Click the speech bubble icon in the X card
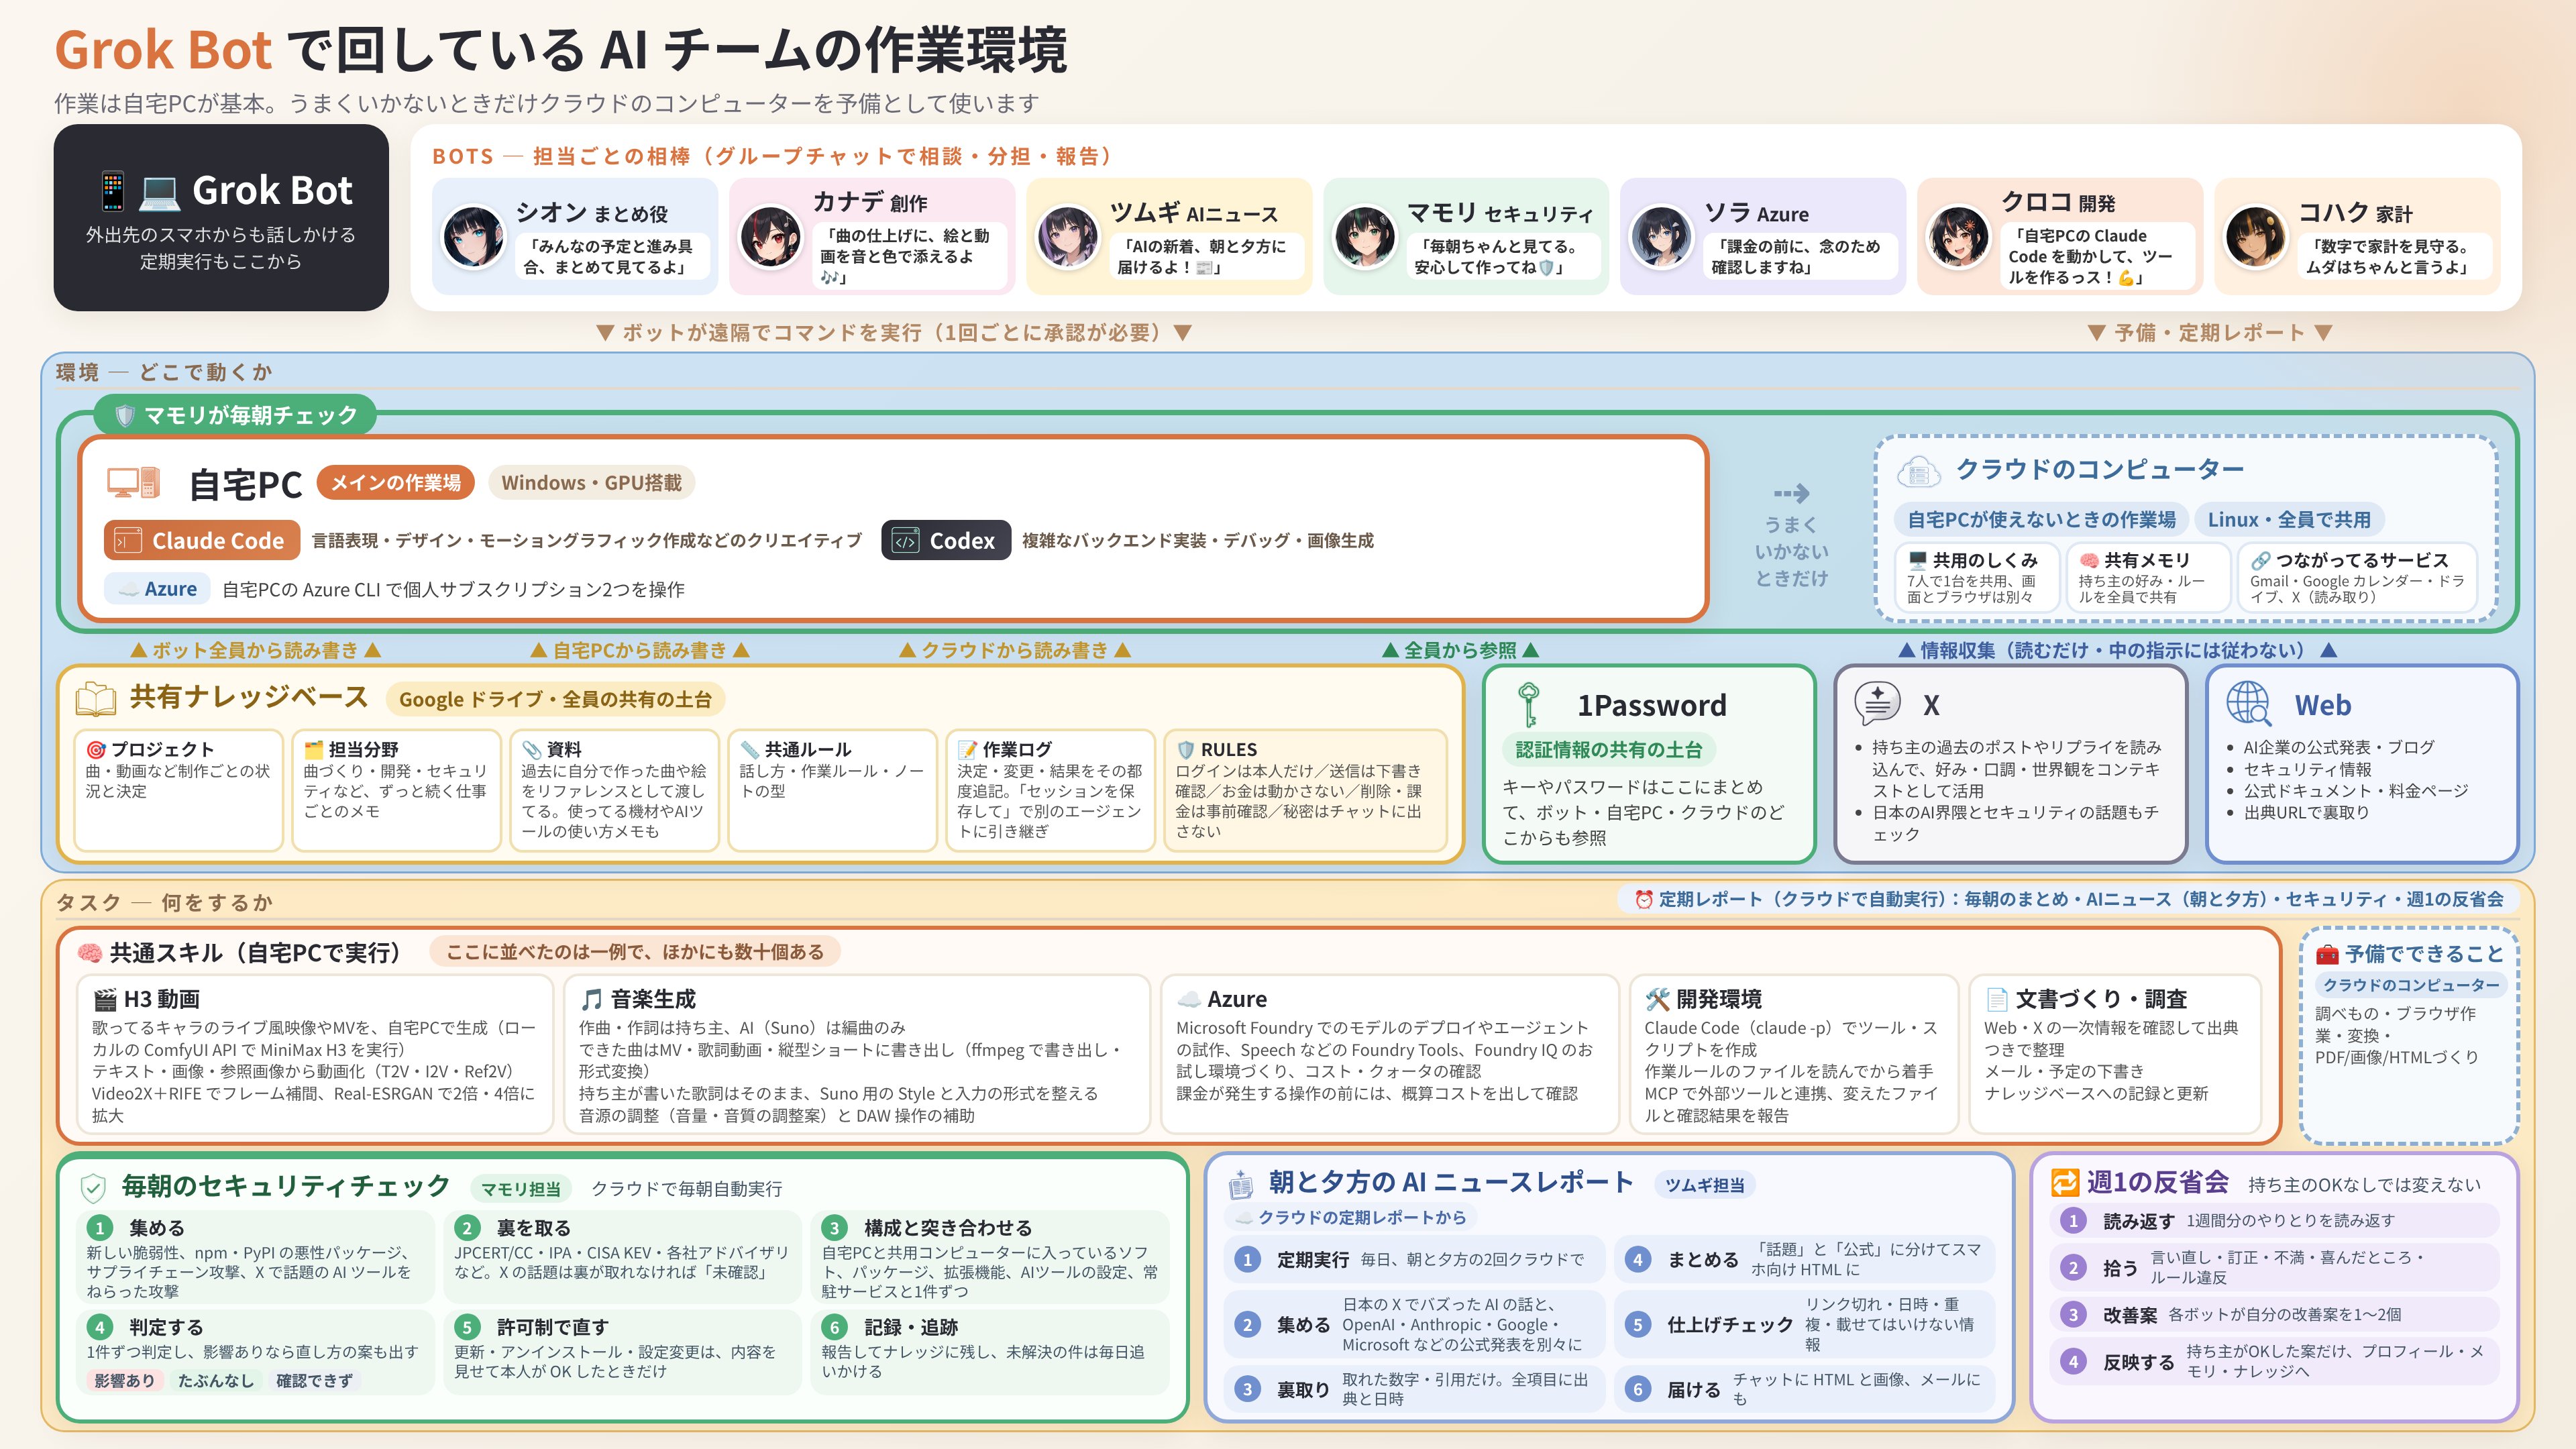The width and height of the screenshot is (2576, 1449). coord(1877,704)
